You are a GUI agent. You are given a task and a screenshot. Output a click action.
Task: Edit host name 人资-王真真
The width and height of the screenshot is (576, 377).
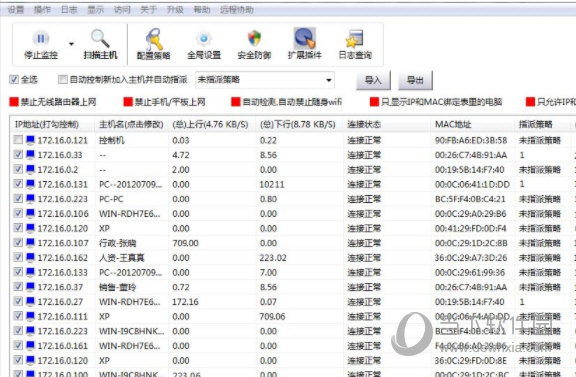[x=122, y=258]
